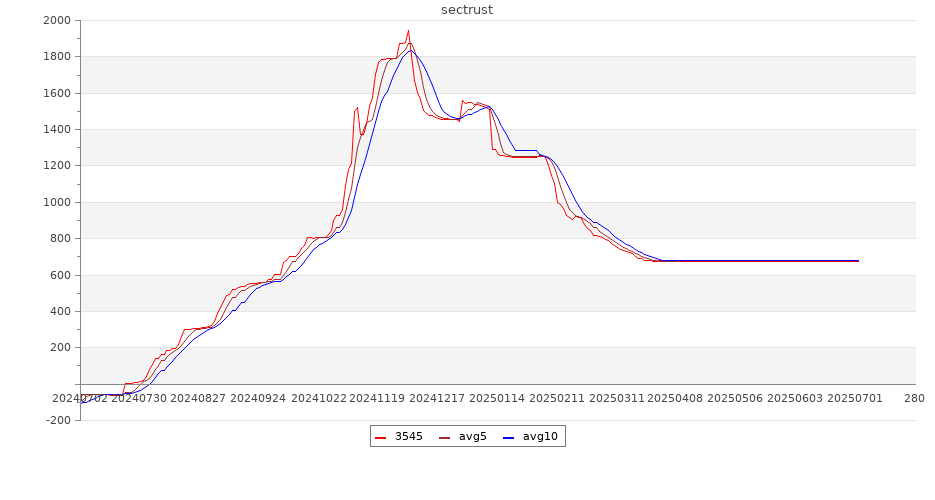Select the avg5 legend label

click(x=472, y=437)
